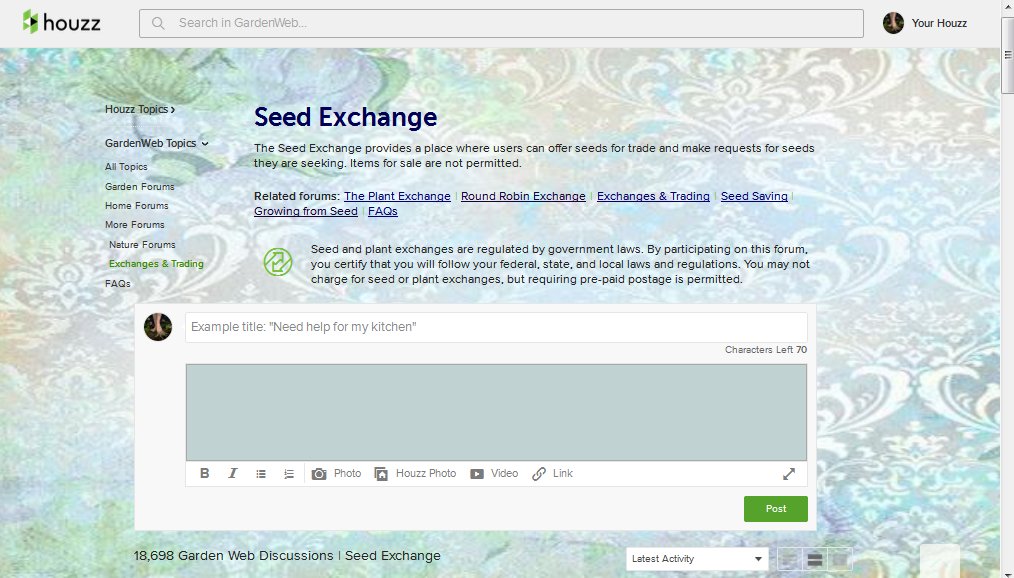Image resolution: width=1014 pixels, height=578 pixels.
Task: Open FAQs in sidebar
Action: (118, 283)
